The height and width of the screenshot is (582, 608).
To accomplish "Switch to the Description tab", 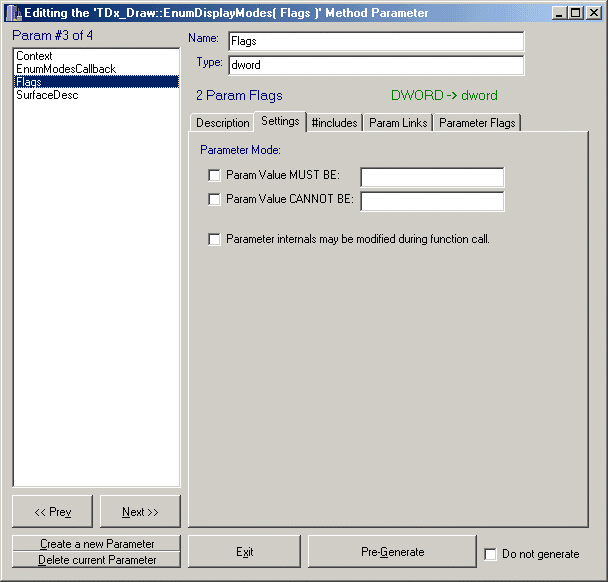I will [222, 123].
